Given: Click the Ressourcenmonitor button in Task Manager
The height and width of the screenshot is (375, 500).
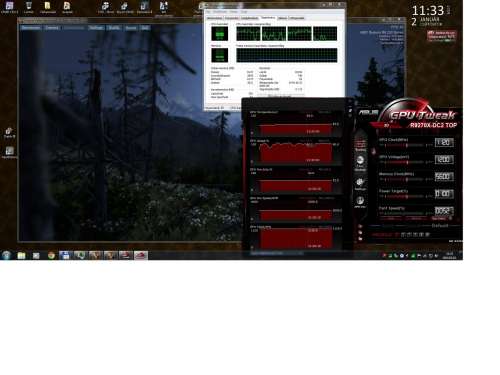Looking at the screenshot, I should point(280,96).
